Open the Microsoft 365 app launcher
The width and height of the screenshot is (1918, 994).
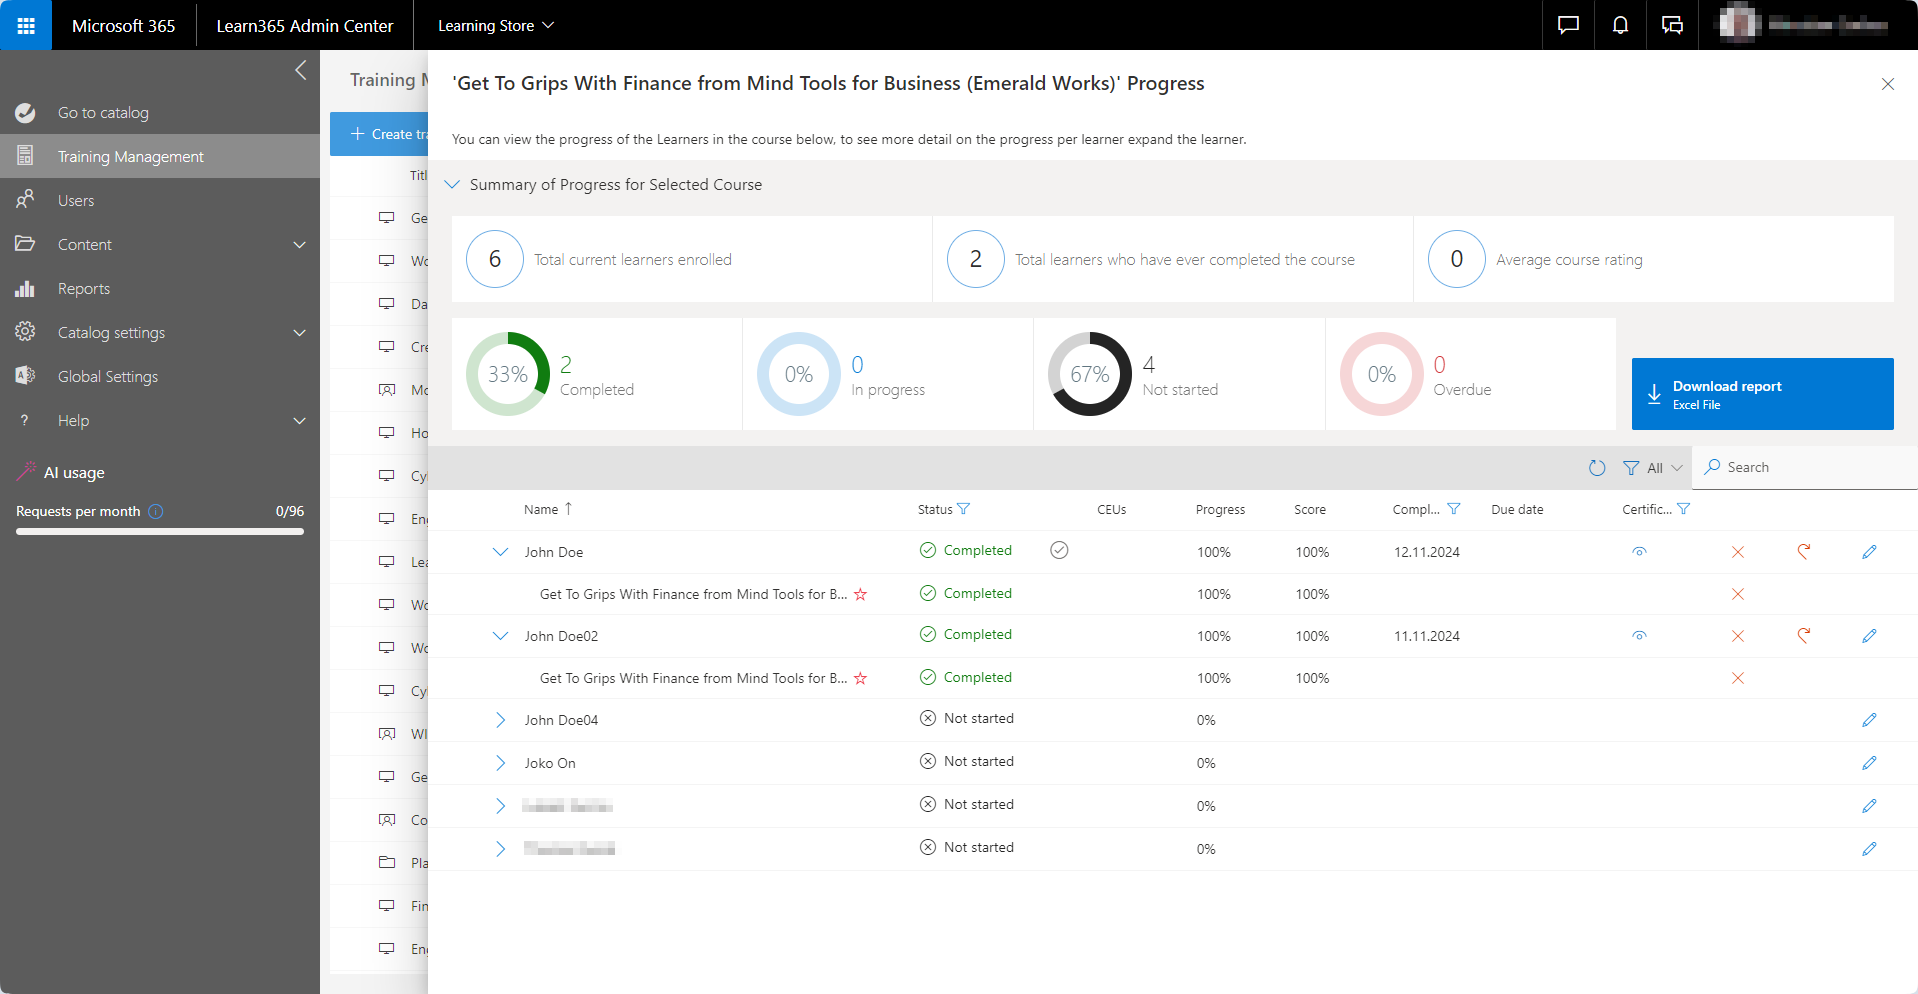26,25
